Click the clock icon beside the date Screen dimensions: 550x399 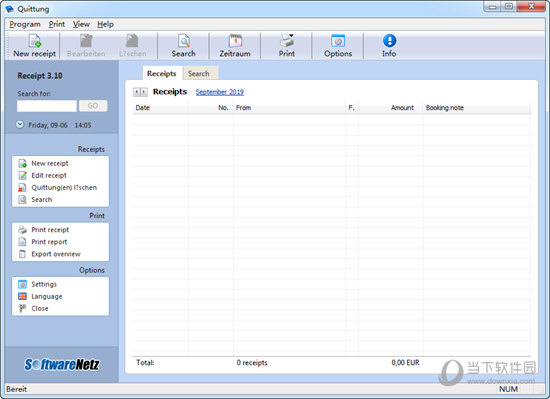pos(20,124)
